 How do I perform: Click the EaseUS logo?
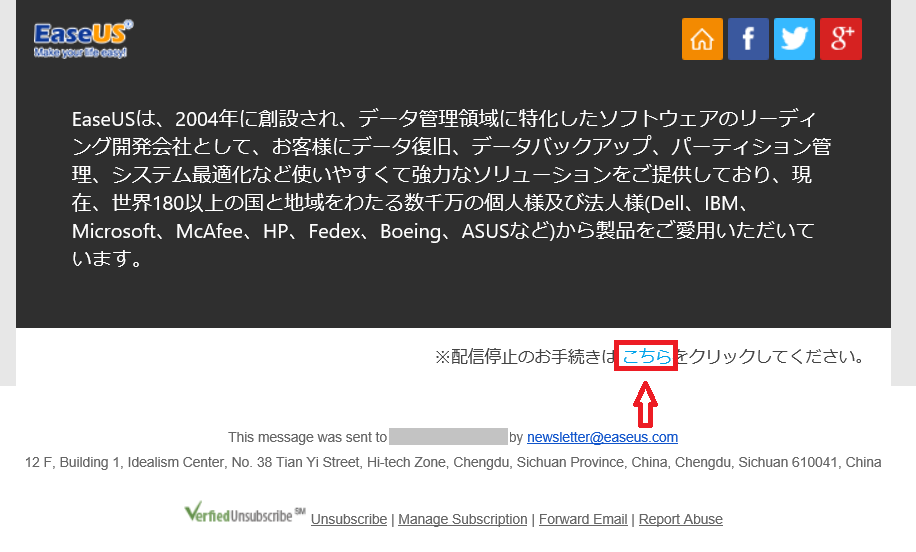point(84,39)
